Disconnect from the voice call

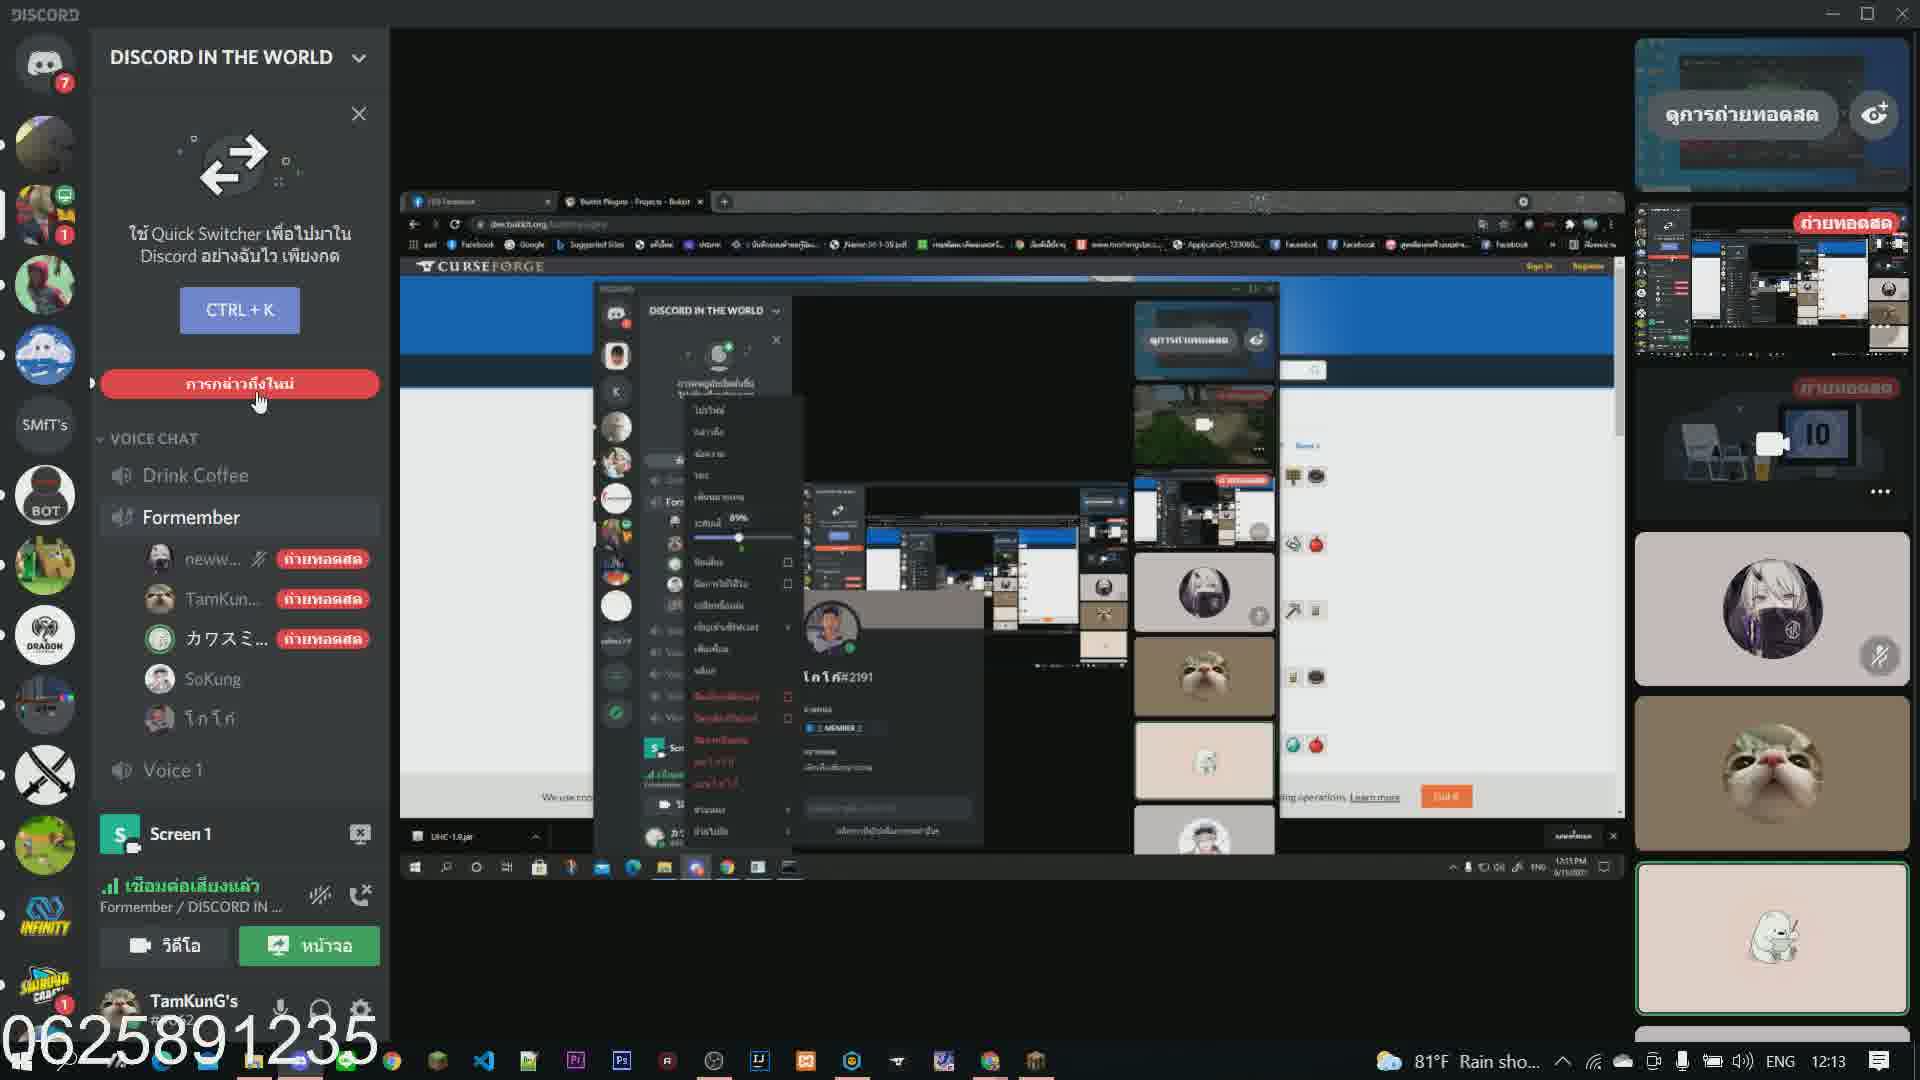point(362,896)
